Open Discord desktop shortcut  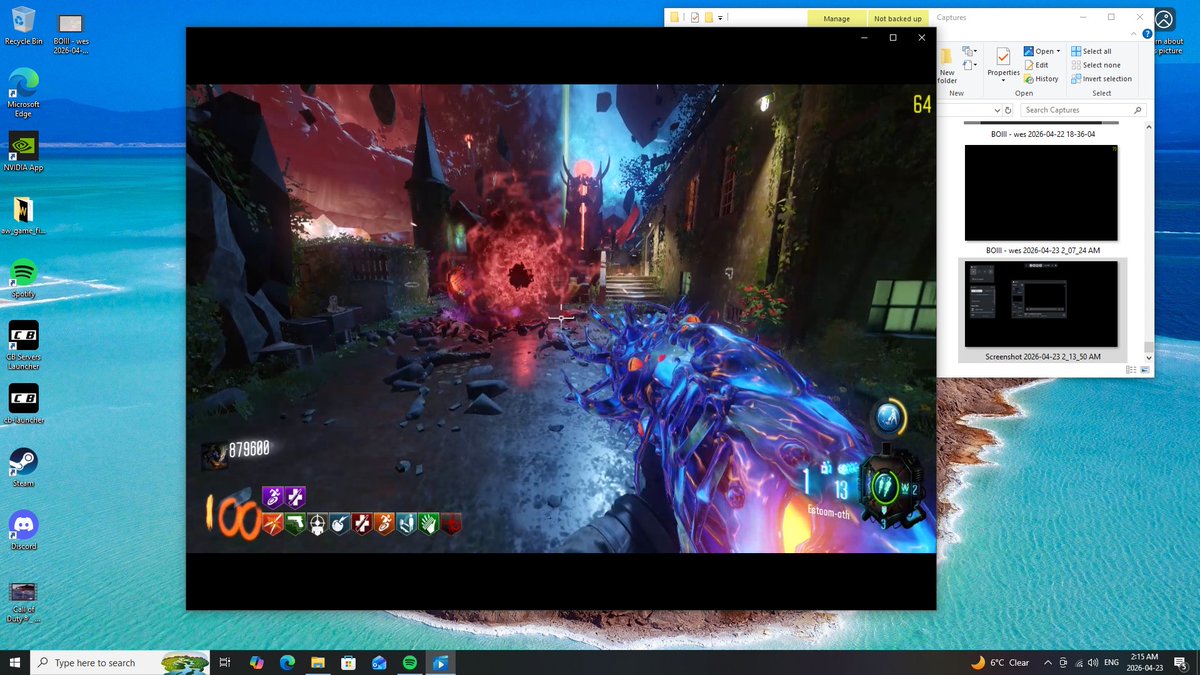tap(23, 530)
